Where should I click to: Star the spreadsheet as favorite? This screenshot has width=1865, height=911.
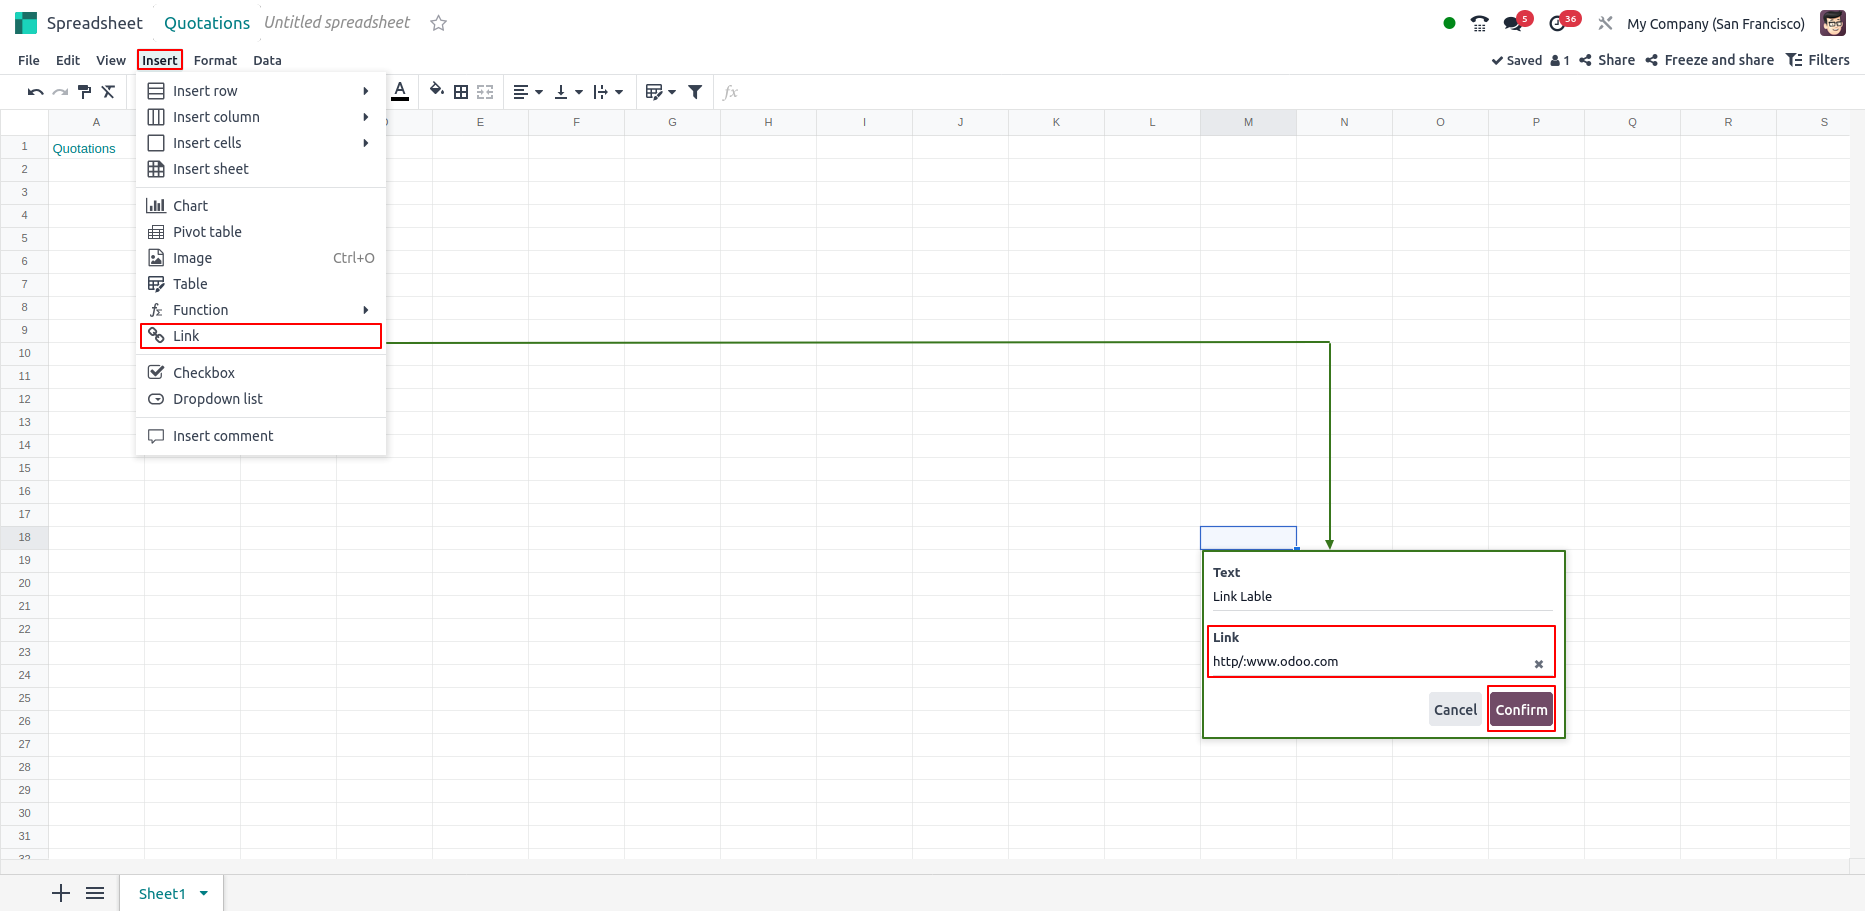[438, 23]
